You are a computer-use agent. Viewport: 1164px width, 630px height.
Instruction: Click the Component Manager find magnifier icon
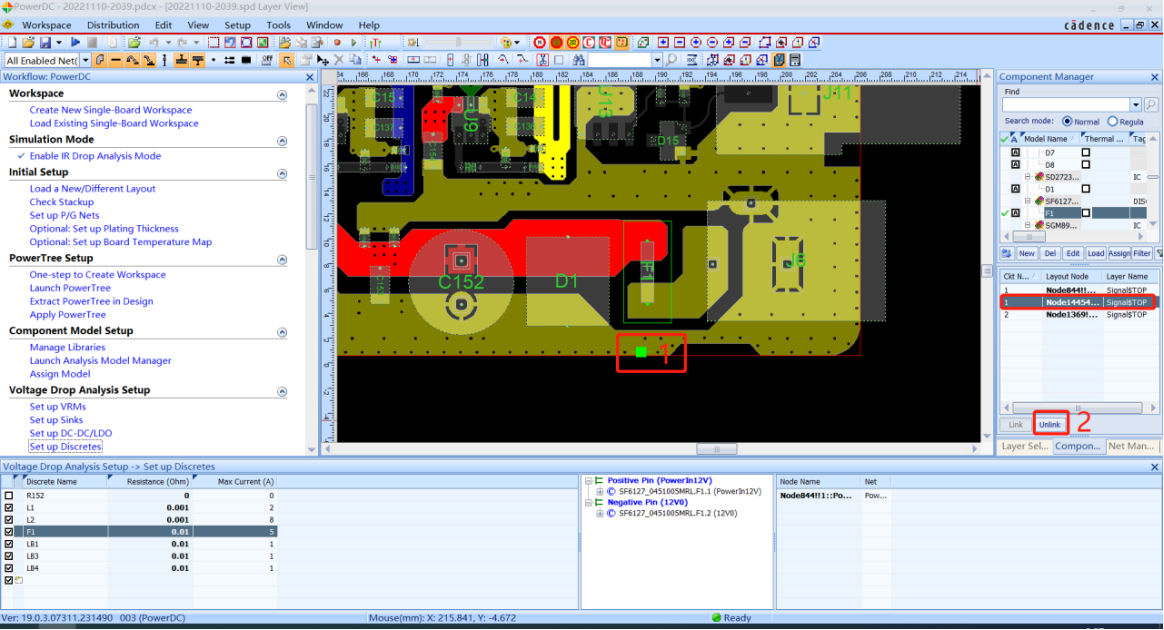1151,105
